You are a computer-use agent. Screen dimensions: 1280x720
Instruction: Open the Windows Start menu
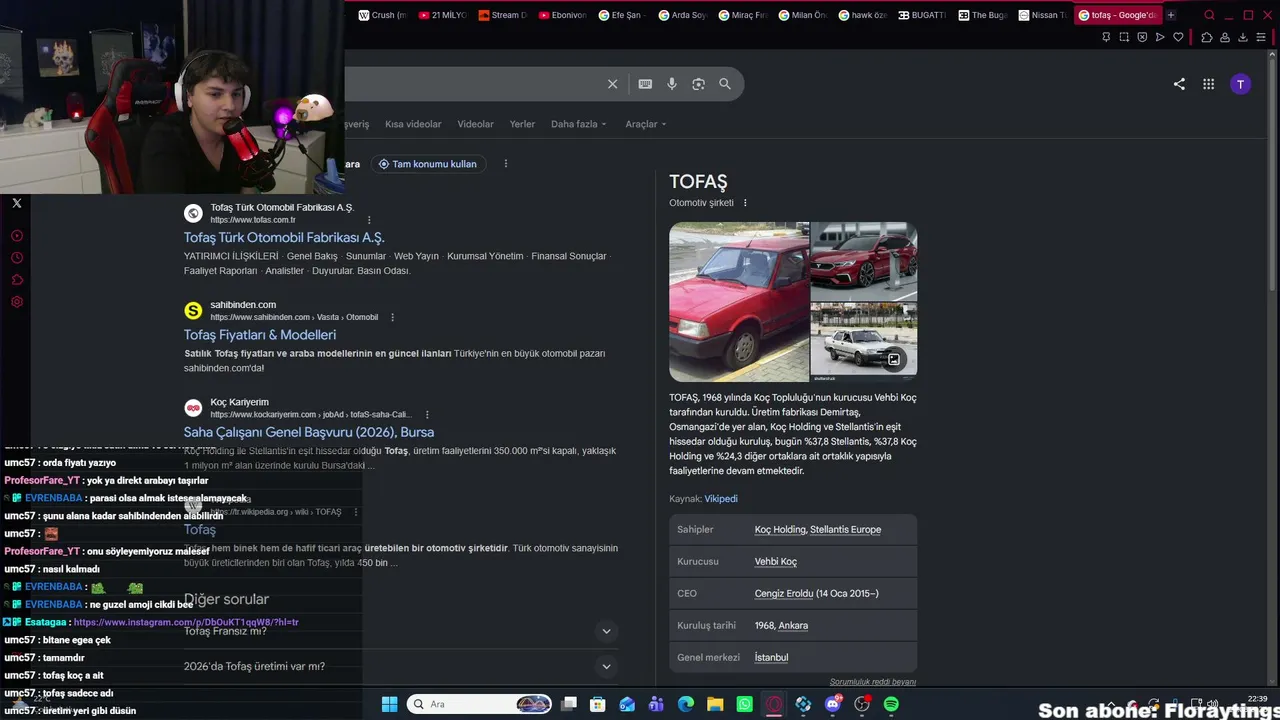389,704
